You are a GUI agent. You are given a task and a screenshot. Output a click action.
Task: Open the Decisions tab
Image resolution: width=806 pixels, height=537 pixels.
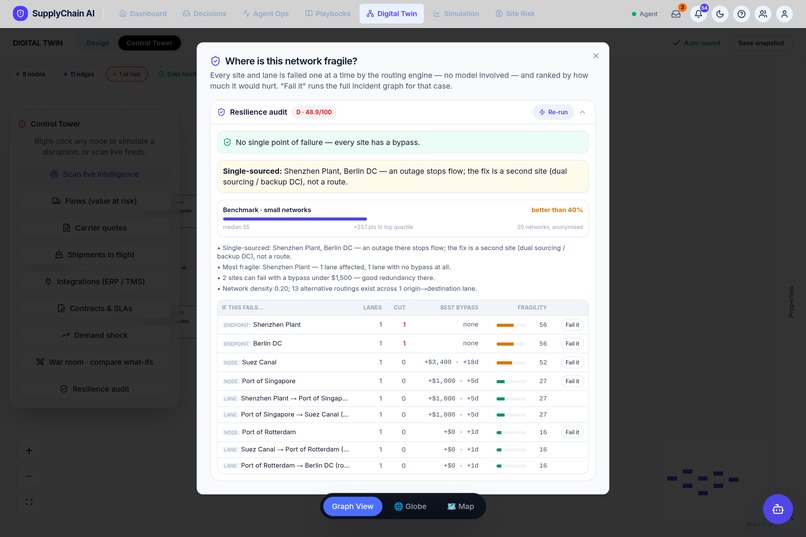tap(205, 14)
